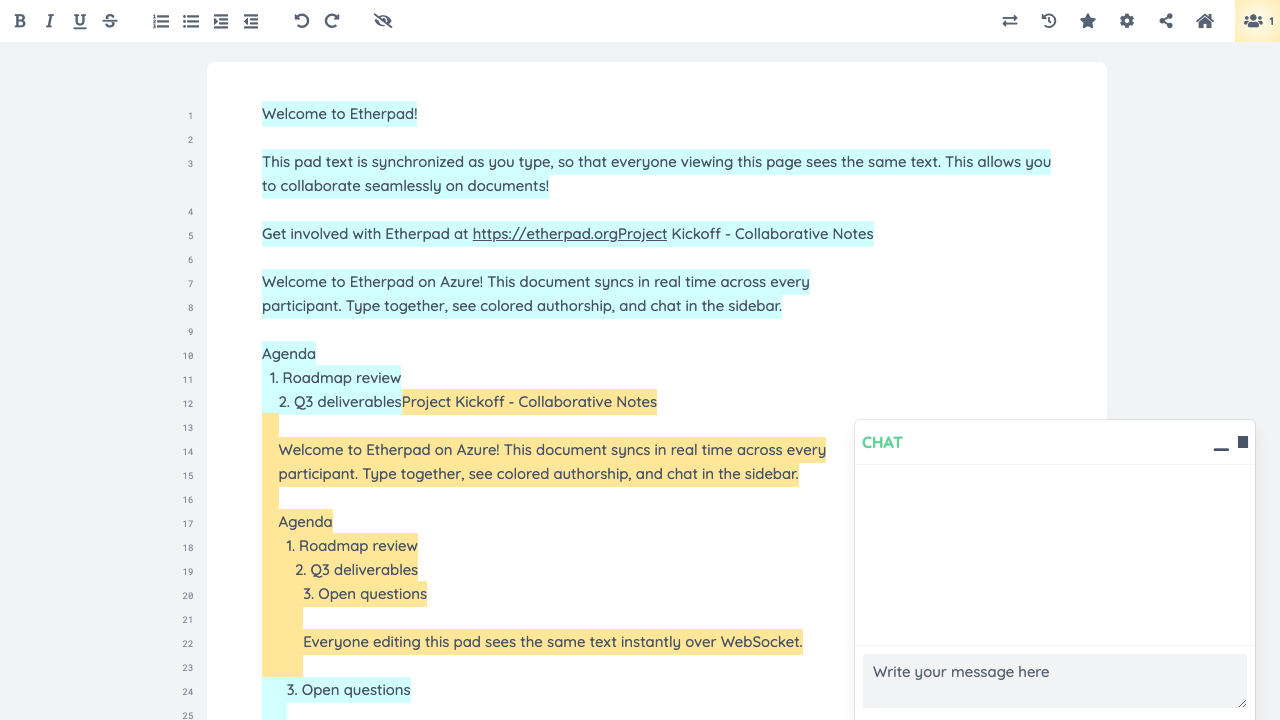The image size is (1280, 720).
Task: Insert an unordered bullet list
Action: pos(191,21)
